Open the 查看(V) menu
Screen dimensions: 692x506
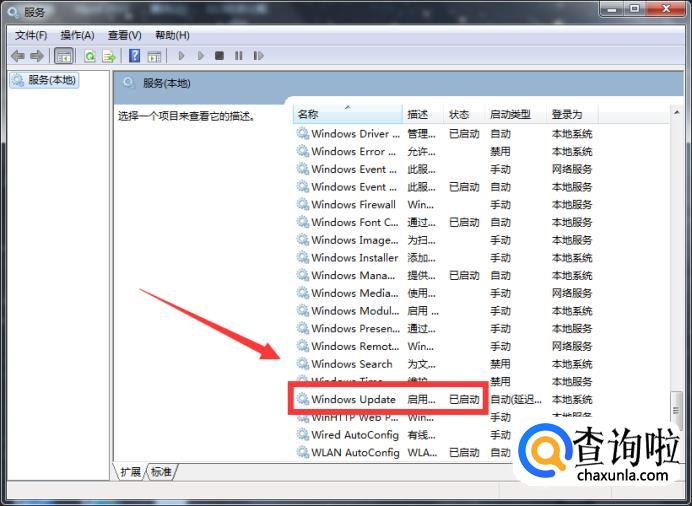(x=125, y=35)
